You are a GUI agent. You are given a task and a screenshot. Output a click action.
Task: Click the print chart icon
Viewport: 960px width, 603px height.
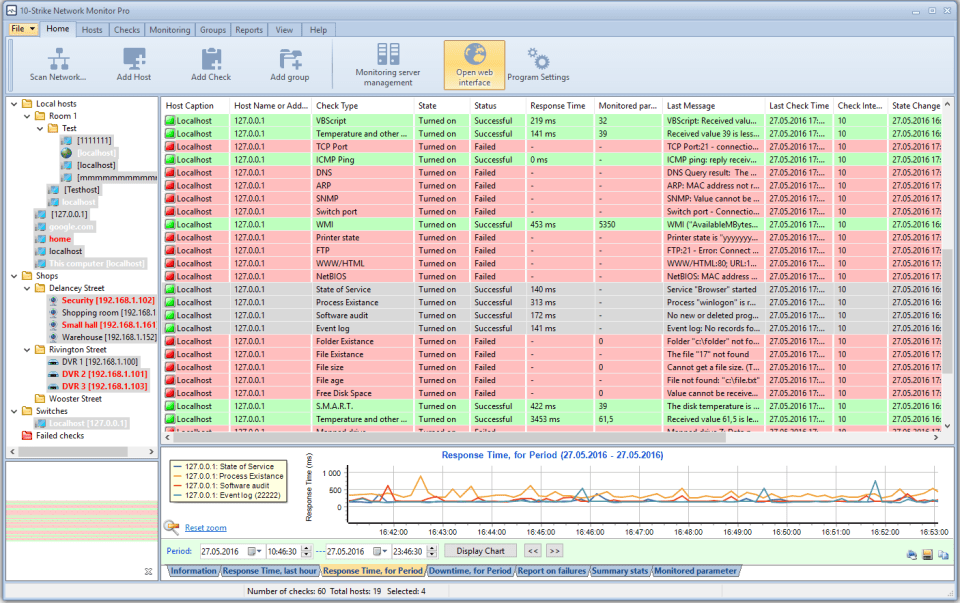912,555
